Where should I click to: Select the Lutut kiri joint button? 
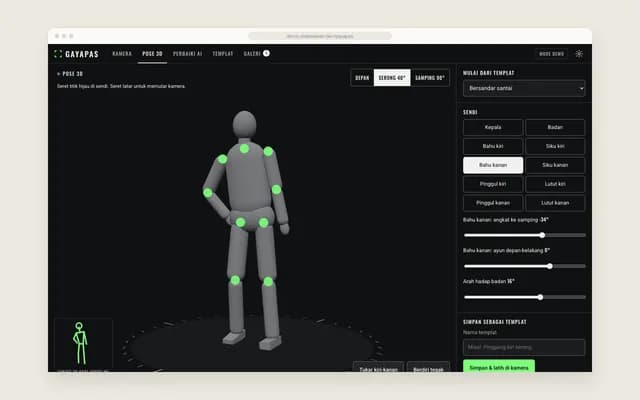[555, 184]
